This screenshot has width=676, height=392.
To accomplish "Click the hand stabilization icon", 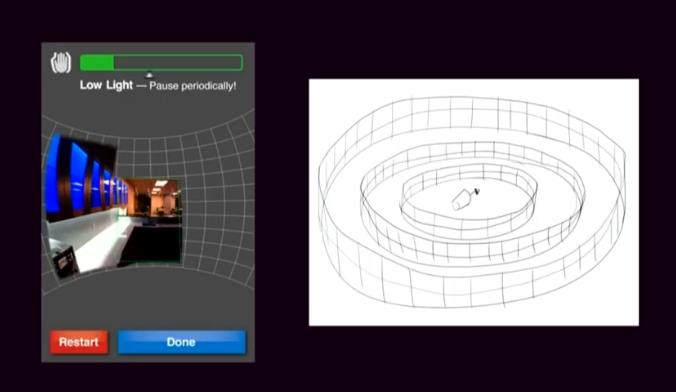I will (x=61, y=63).
